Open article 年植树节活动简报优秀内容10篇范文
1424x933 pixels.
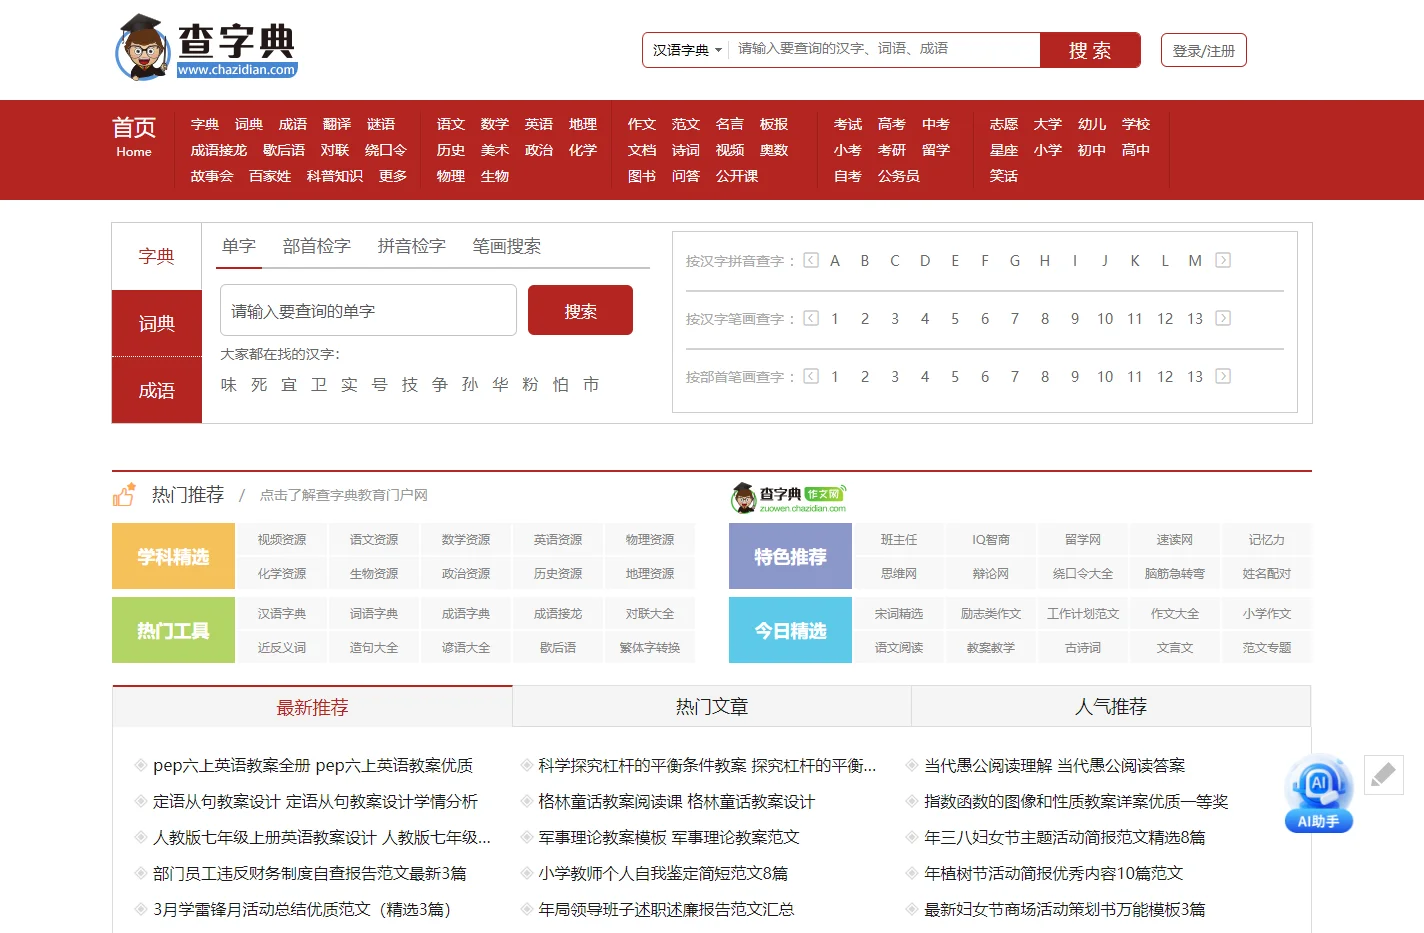1054,874
